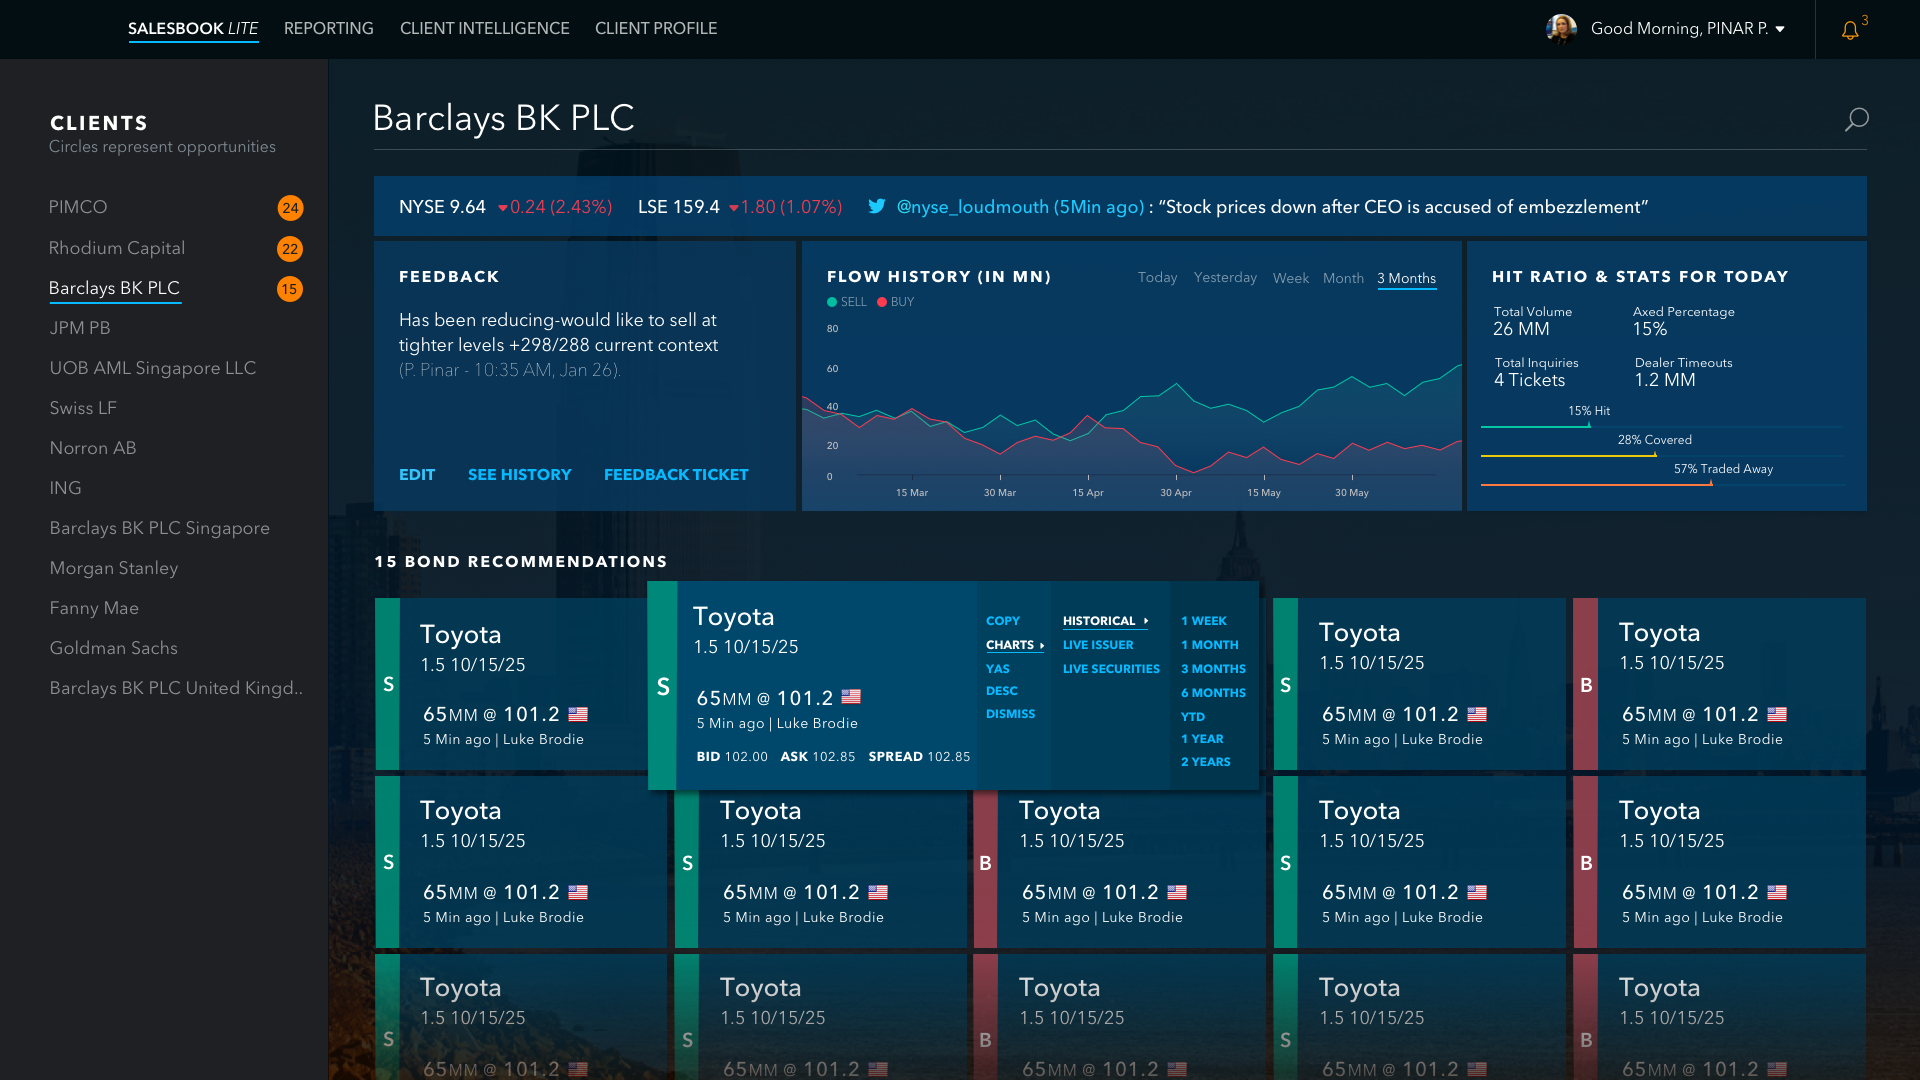The width and height of the screenshot is (1920, 1080).
Task: Select JPM PB client
Action: point(80,328)
